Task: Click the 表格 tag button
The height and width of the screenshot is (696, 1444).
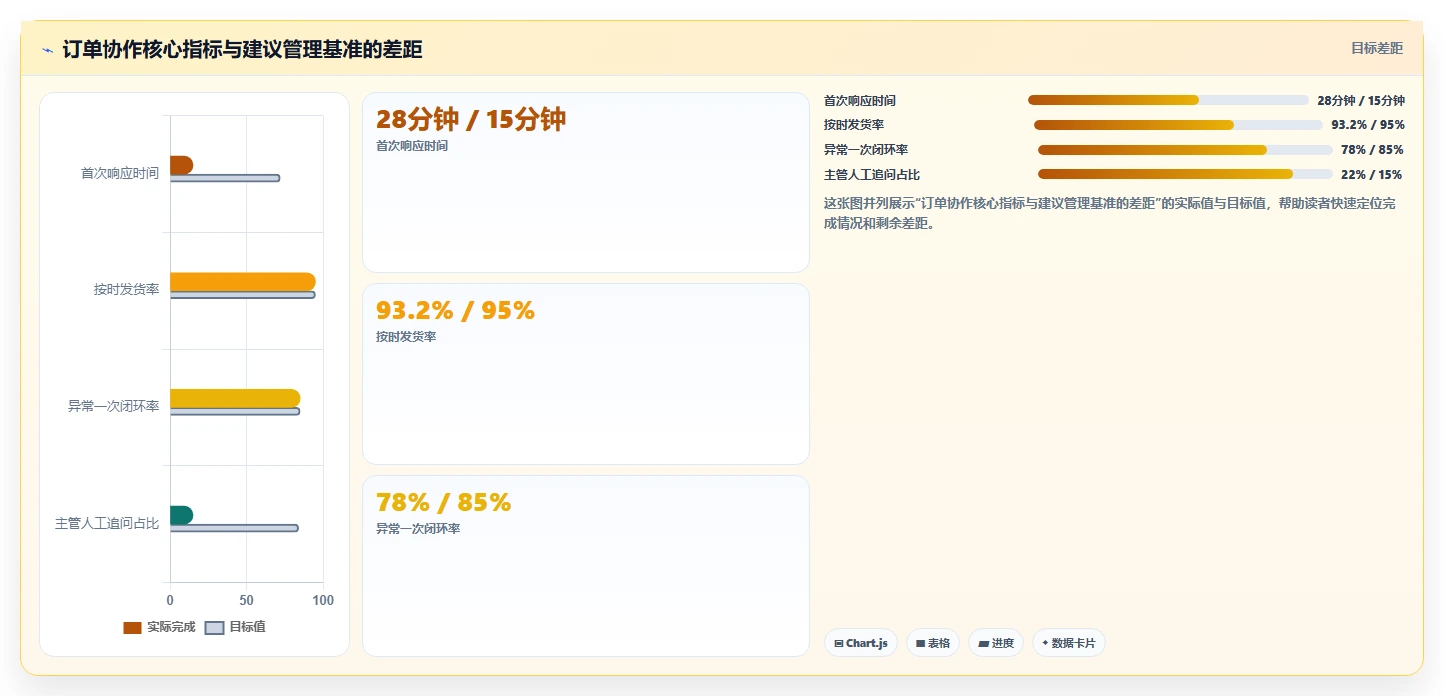Action: tap(933, 643)
